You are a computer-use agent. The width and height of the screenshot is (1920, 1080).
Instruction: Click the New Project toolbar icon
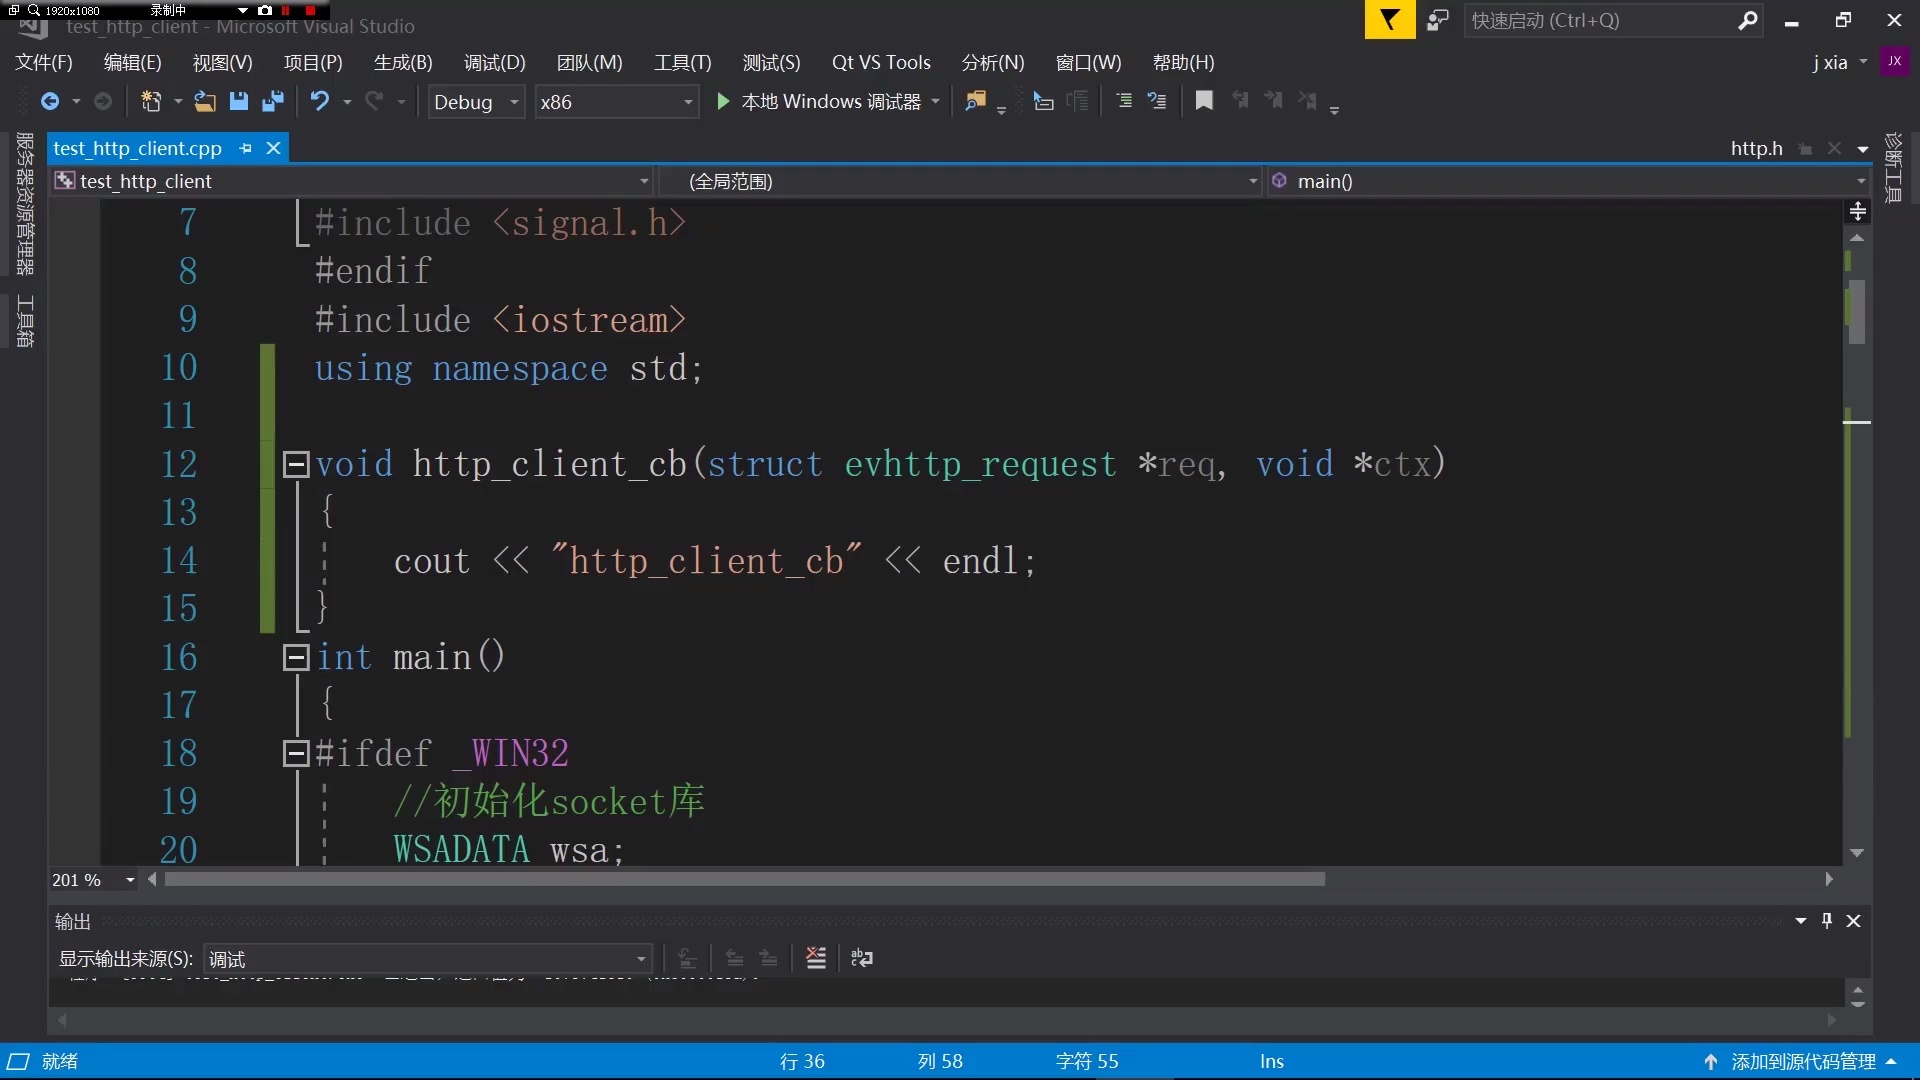tap(151, 101)
